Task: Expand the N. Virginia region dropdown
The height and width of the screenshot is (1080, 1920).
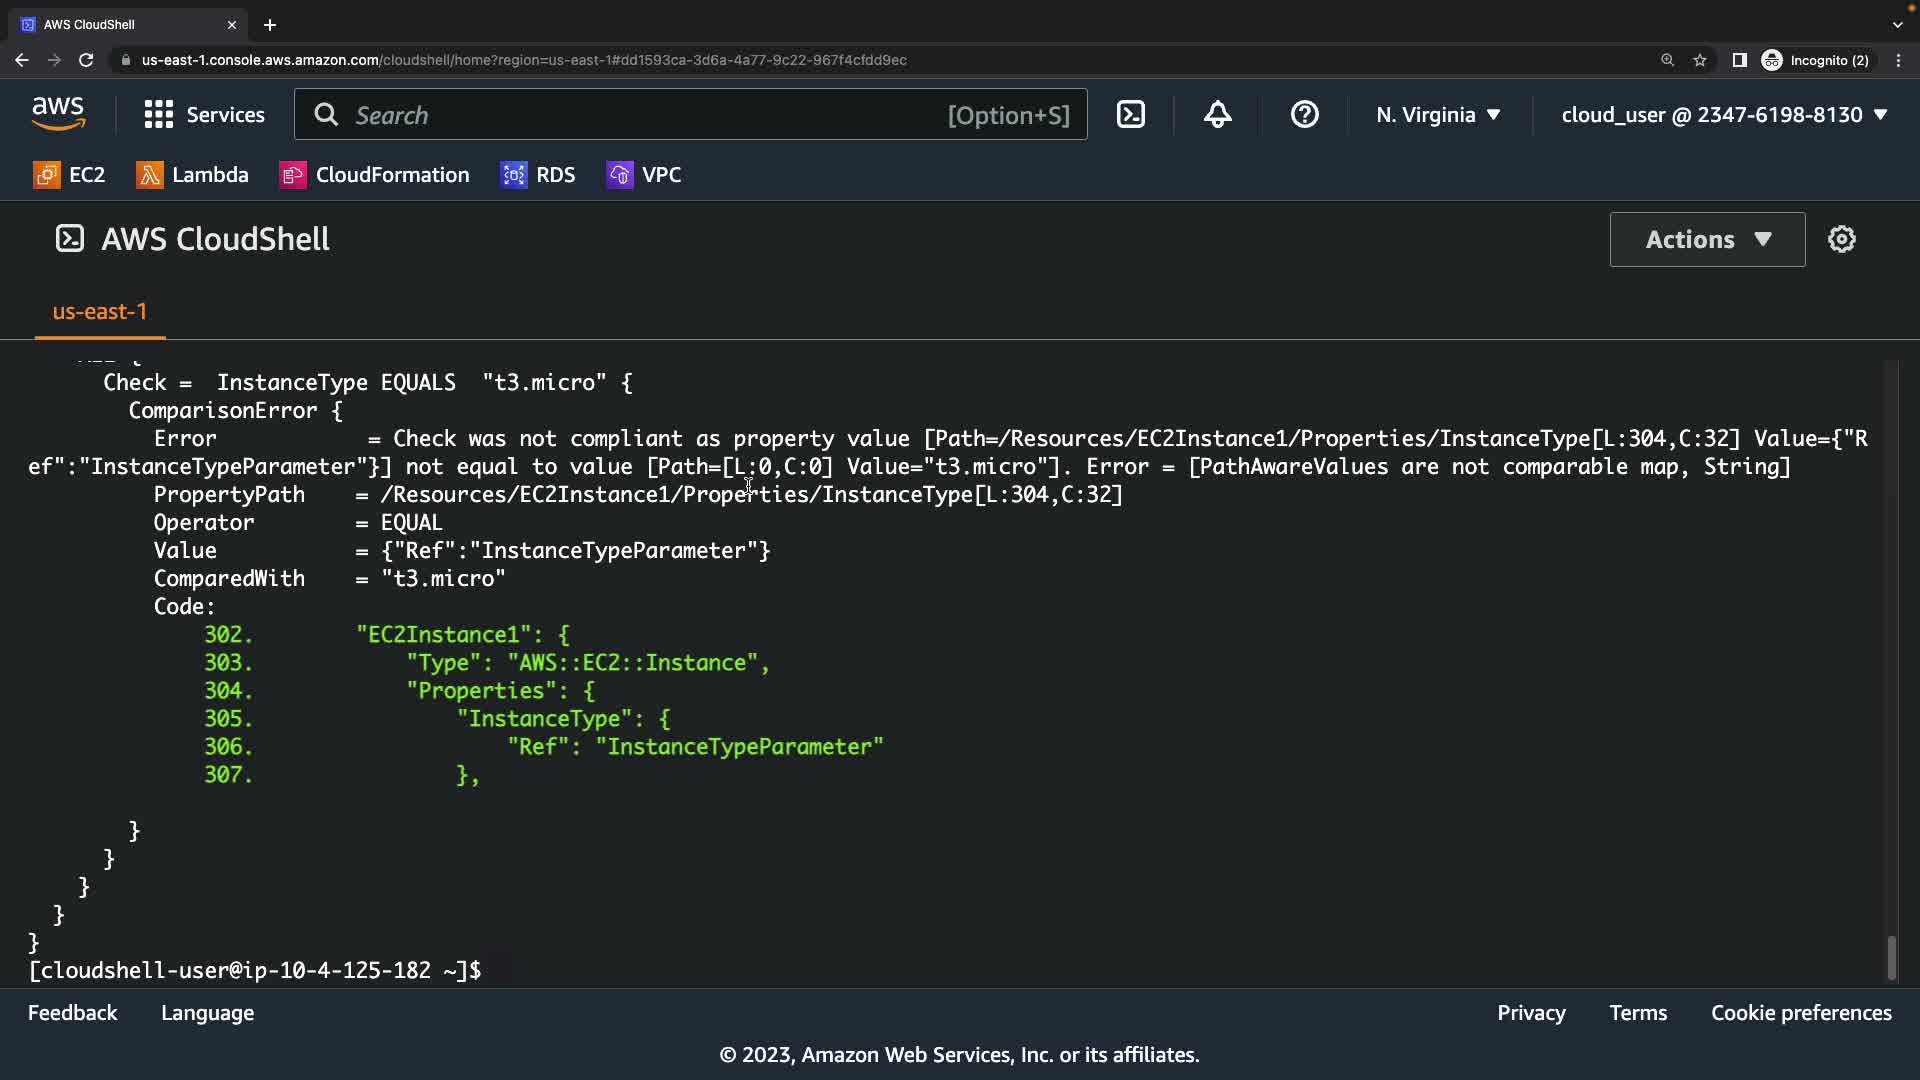Action: coord(1438,115)
